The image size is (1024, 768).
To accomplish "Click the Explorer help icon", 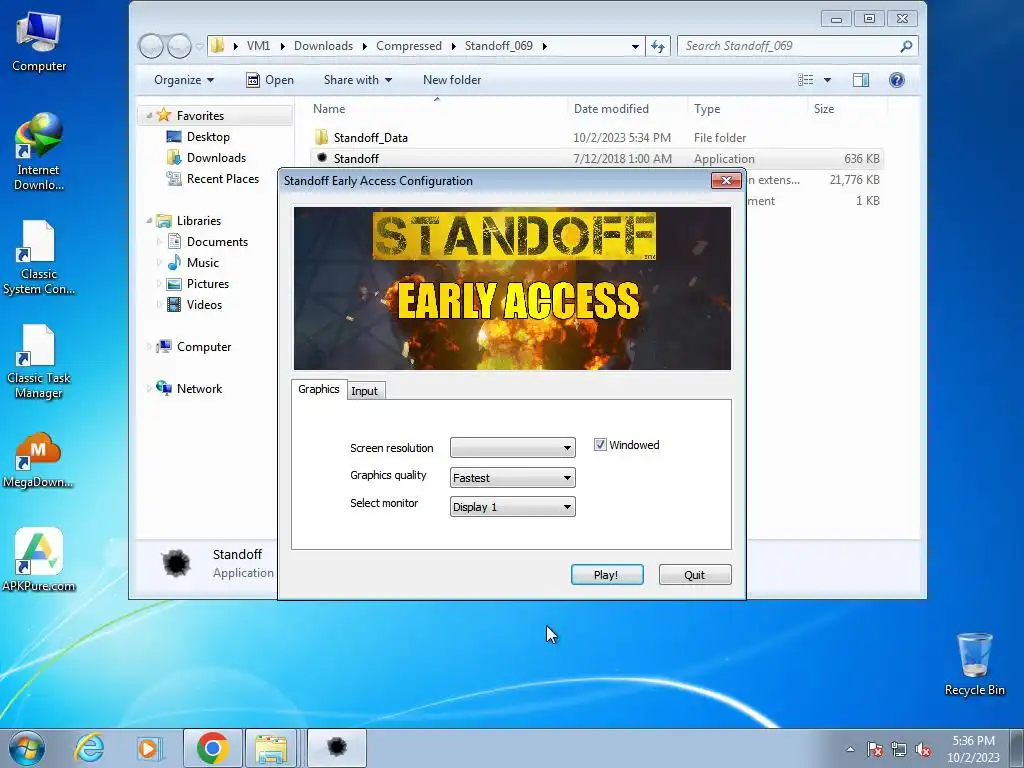I will point(897,80).
